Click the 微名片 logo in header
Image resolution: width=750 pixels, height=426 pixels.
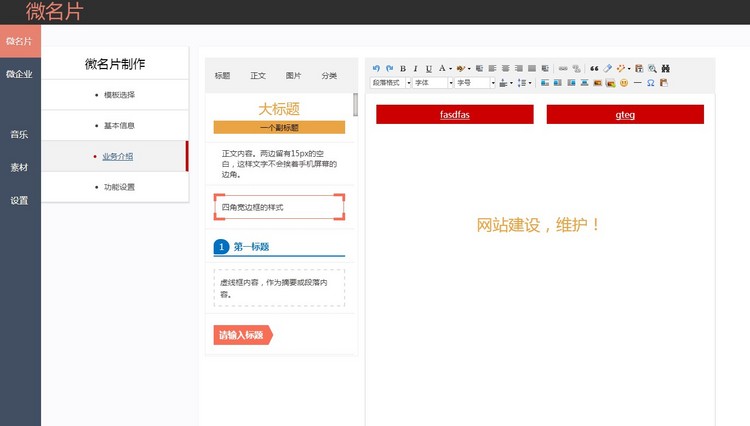point(55,11)
